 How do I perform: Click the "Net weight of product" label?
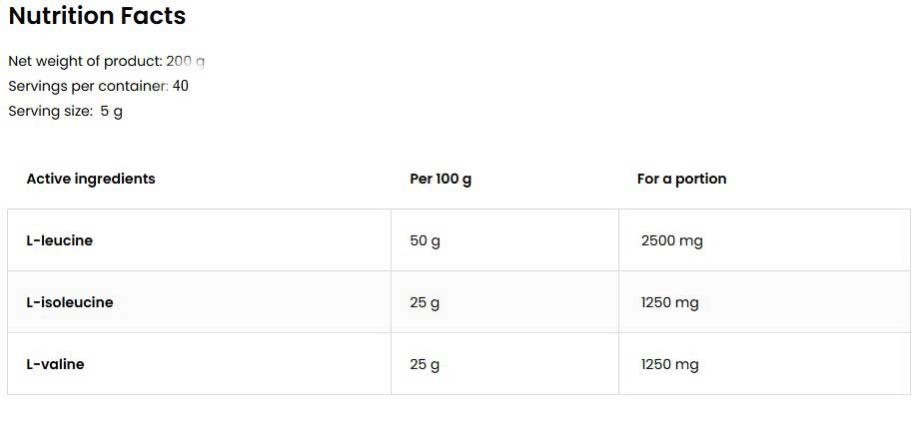[84, 61]
